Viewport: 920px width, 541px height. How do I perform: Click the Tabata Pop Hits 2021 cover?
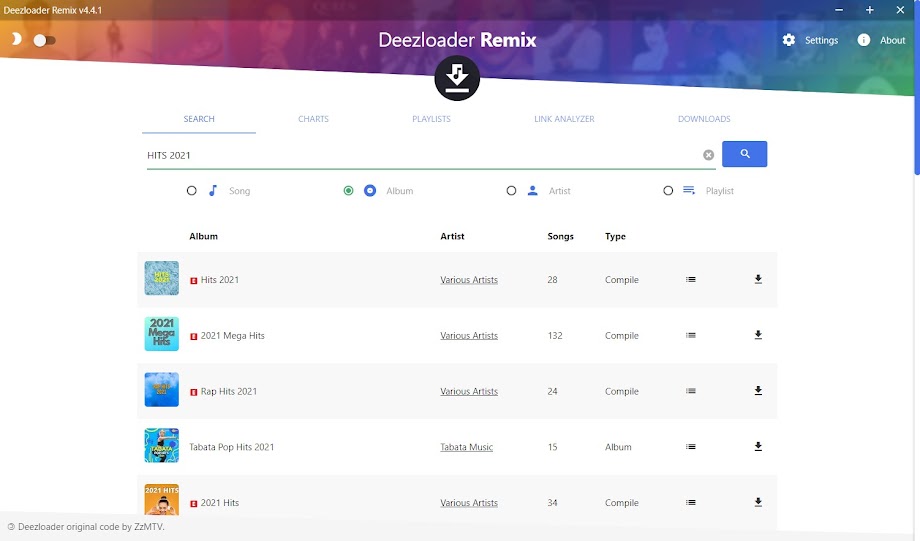coord(161,445)
